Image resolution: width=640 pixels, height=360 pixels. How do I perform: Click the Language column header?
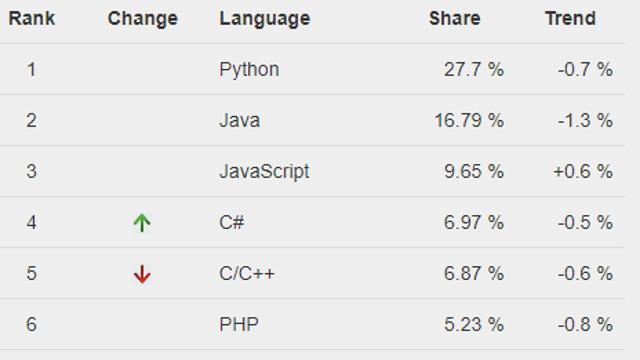point(265,19)
